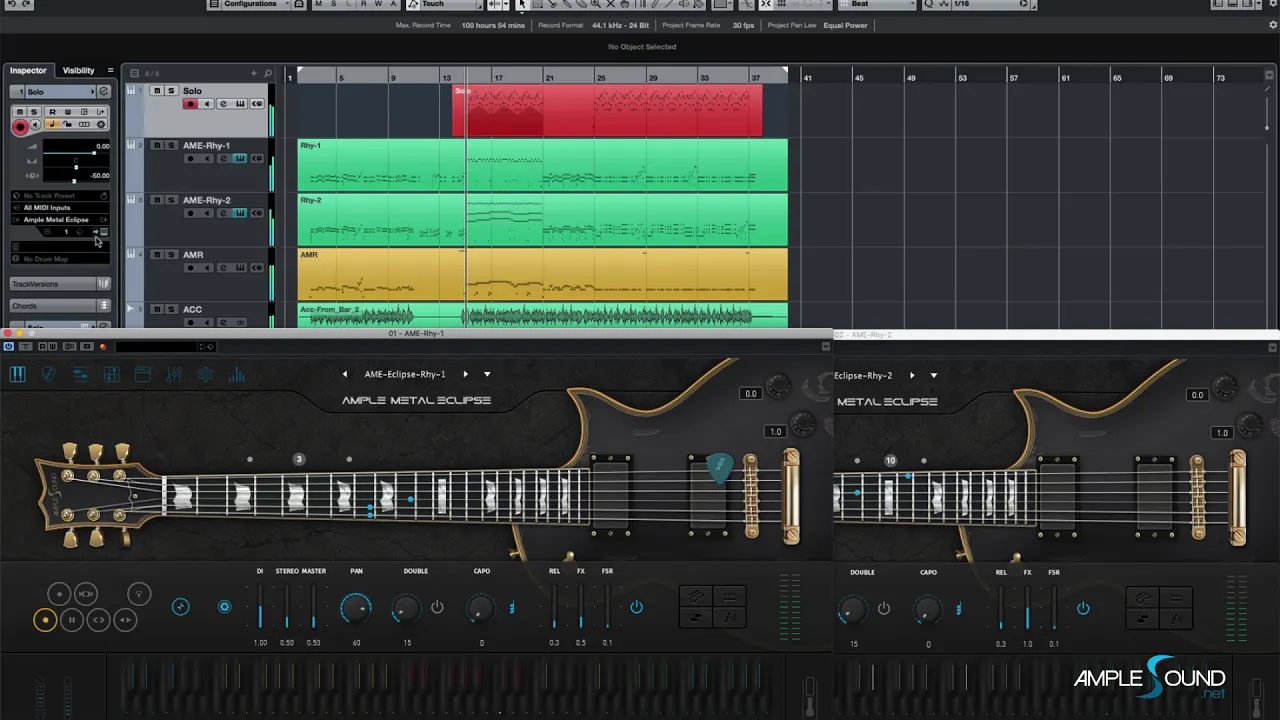Expand the TrackVersions section
1280x720 pixels.
[x=55, y=284]
